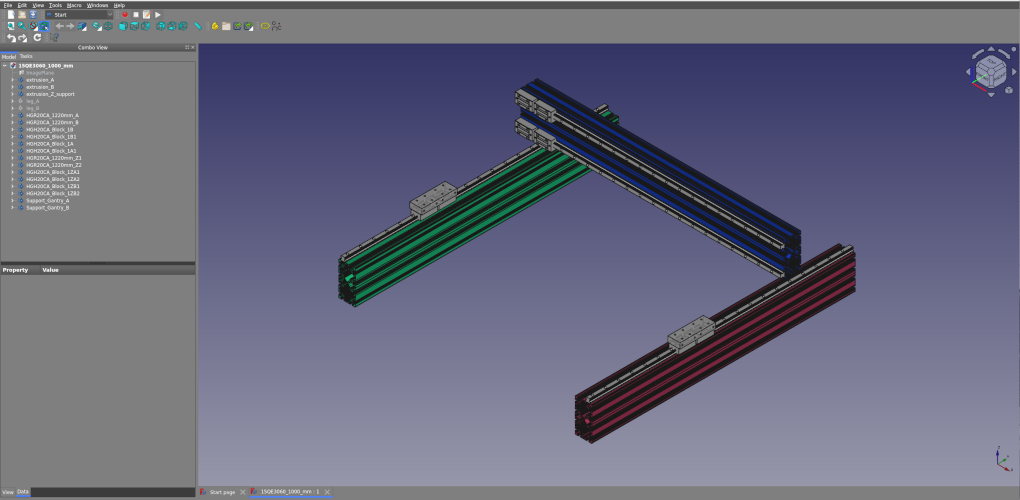The image size is (1020, 500).
Task: Float the Combo View panel
Action: coord(187,47)
